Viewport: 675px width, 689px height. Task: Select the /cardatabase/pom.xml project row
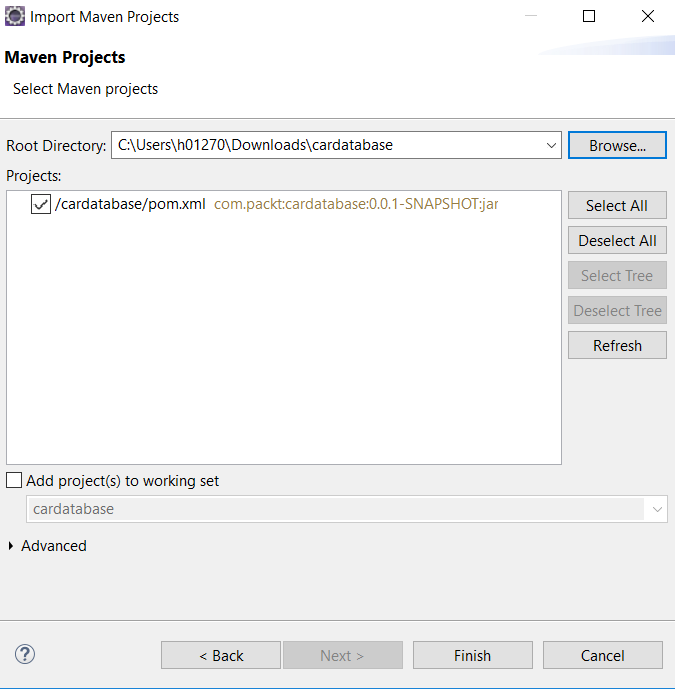283,204
